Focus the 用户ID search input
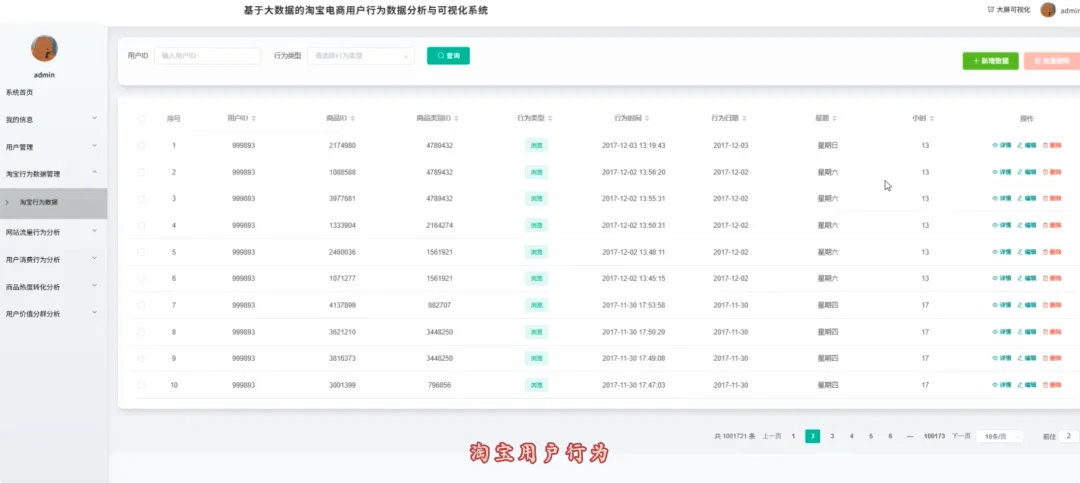This screenshot has height=483, width=1080. pos(207,56)
